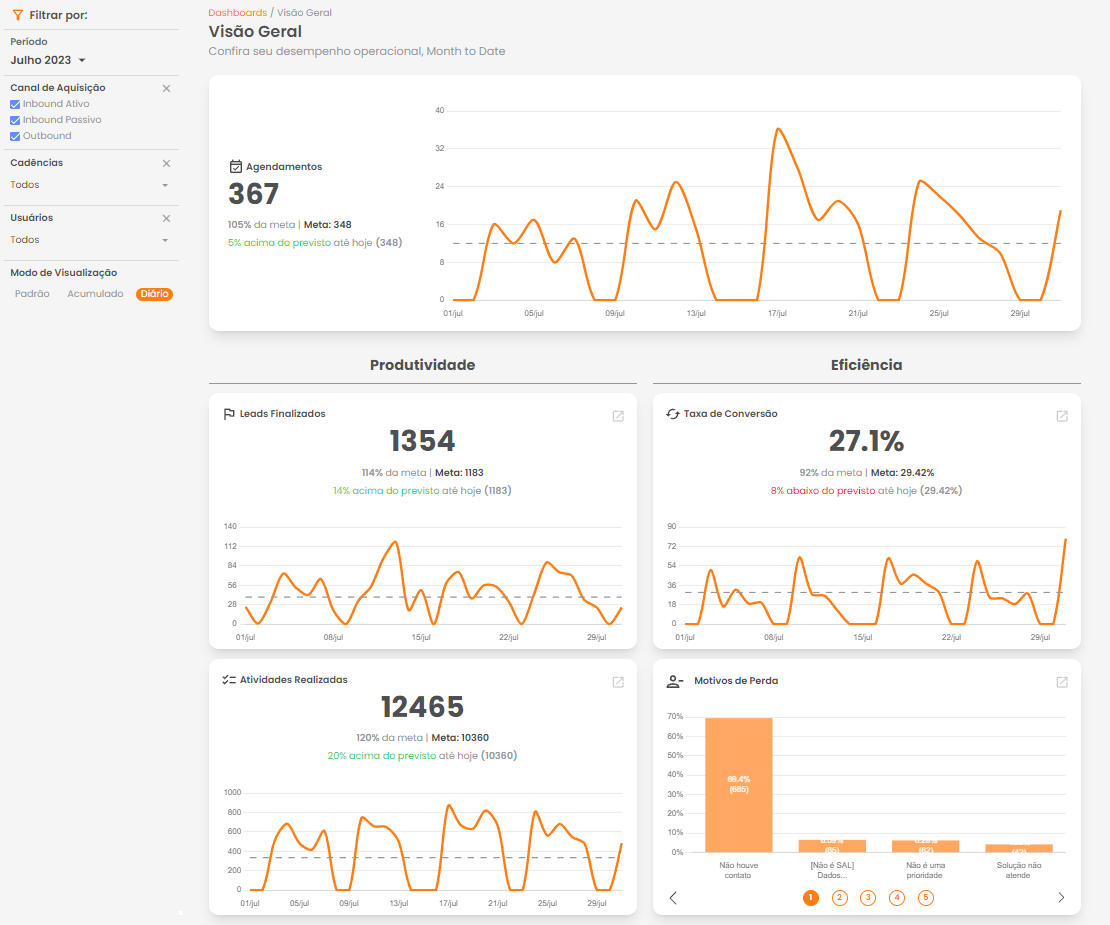Uncheck the Inbound Ativo checkbox
Screen dimensions: 1110x925
(15, 104)
